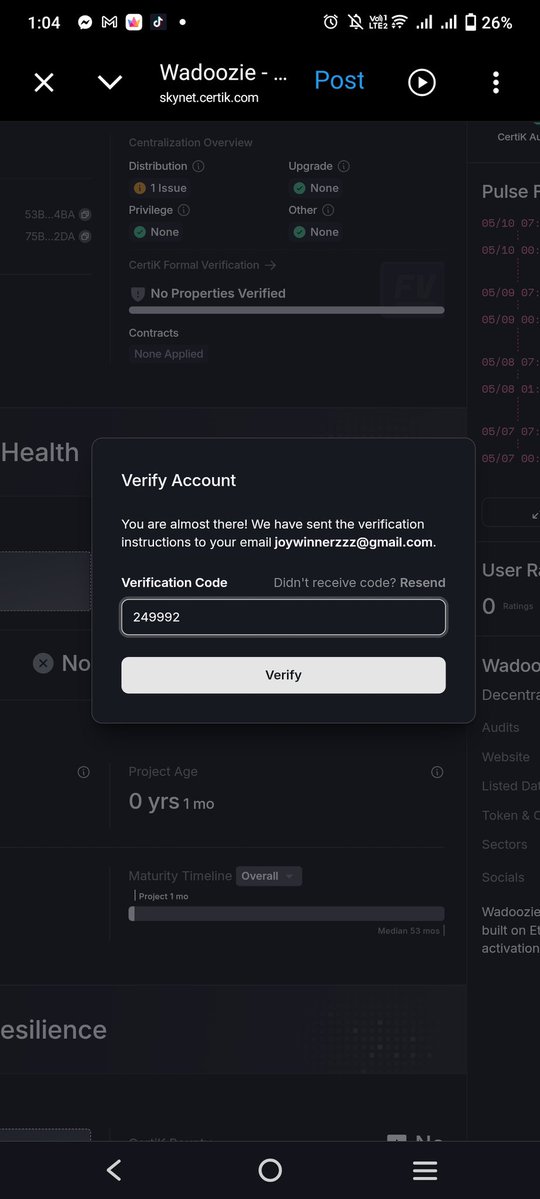Close the in-app browser with X
Viewport: 540px width, 1199px height.
[44, 83]
